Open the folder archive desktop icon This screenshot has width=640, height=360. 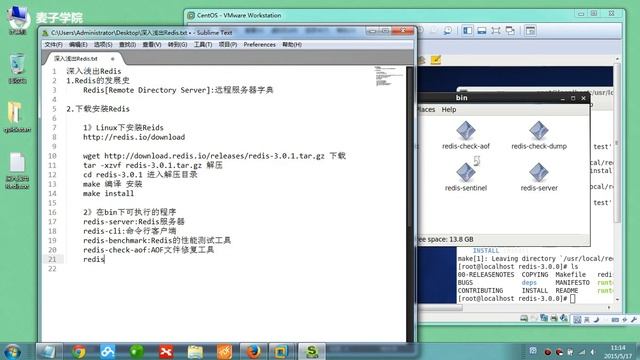pyautogui.click(x=17, y=117)
